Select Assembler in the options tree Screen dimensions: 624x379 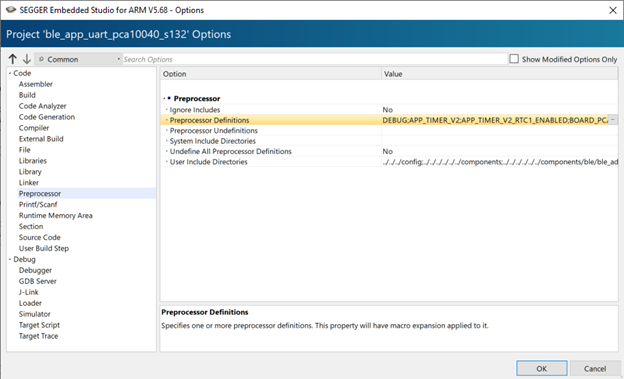pos(36,84)
